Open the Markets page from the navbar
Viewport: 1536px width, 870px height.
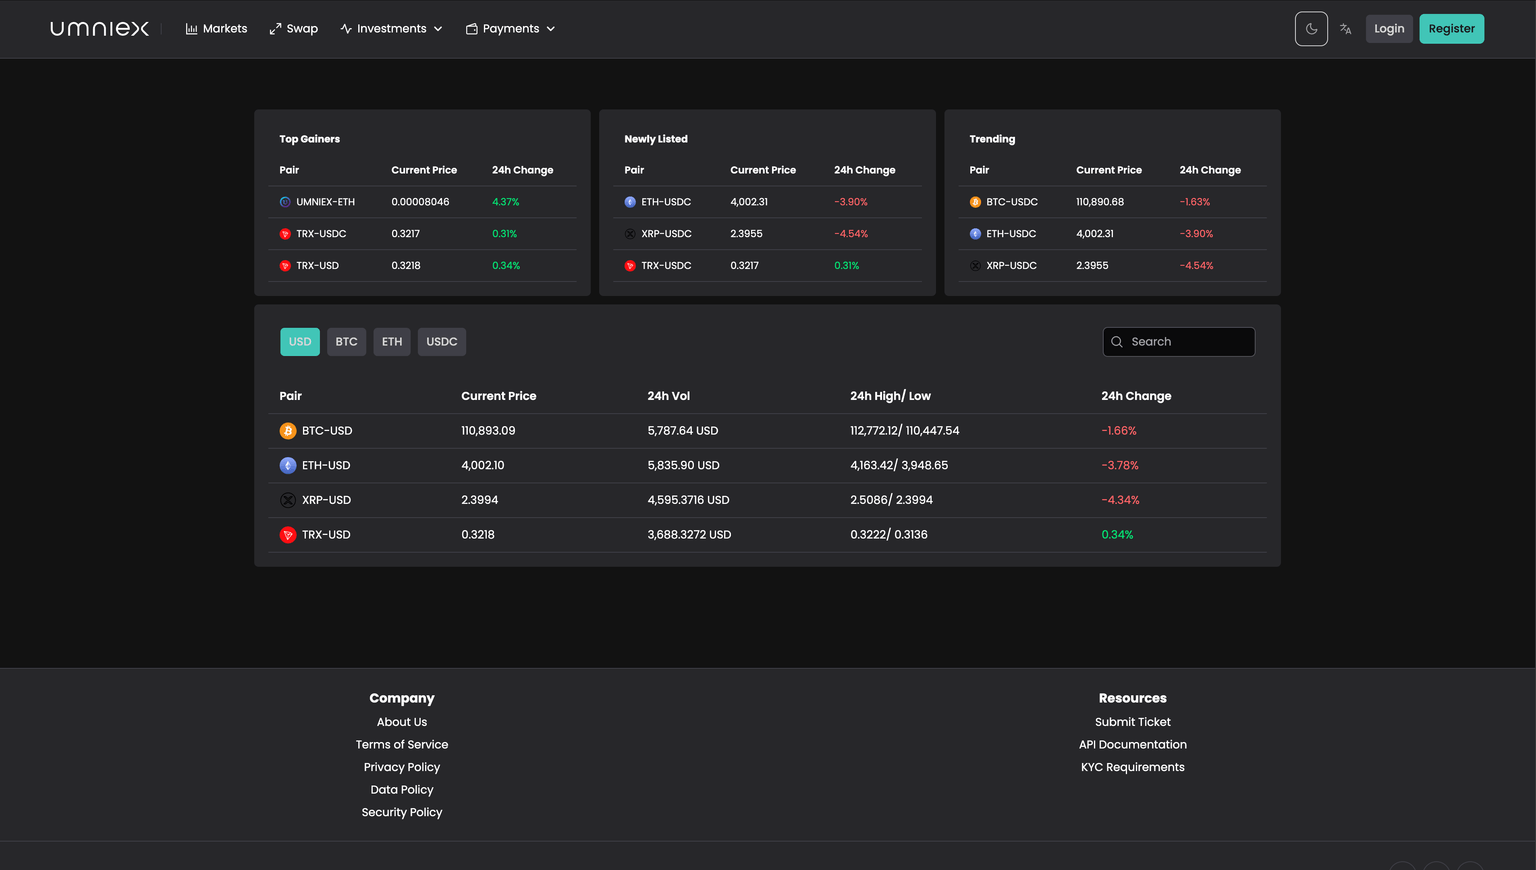point(225,28)
